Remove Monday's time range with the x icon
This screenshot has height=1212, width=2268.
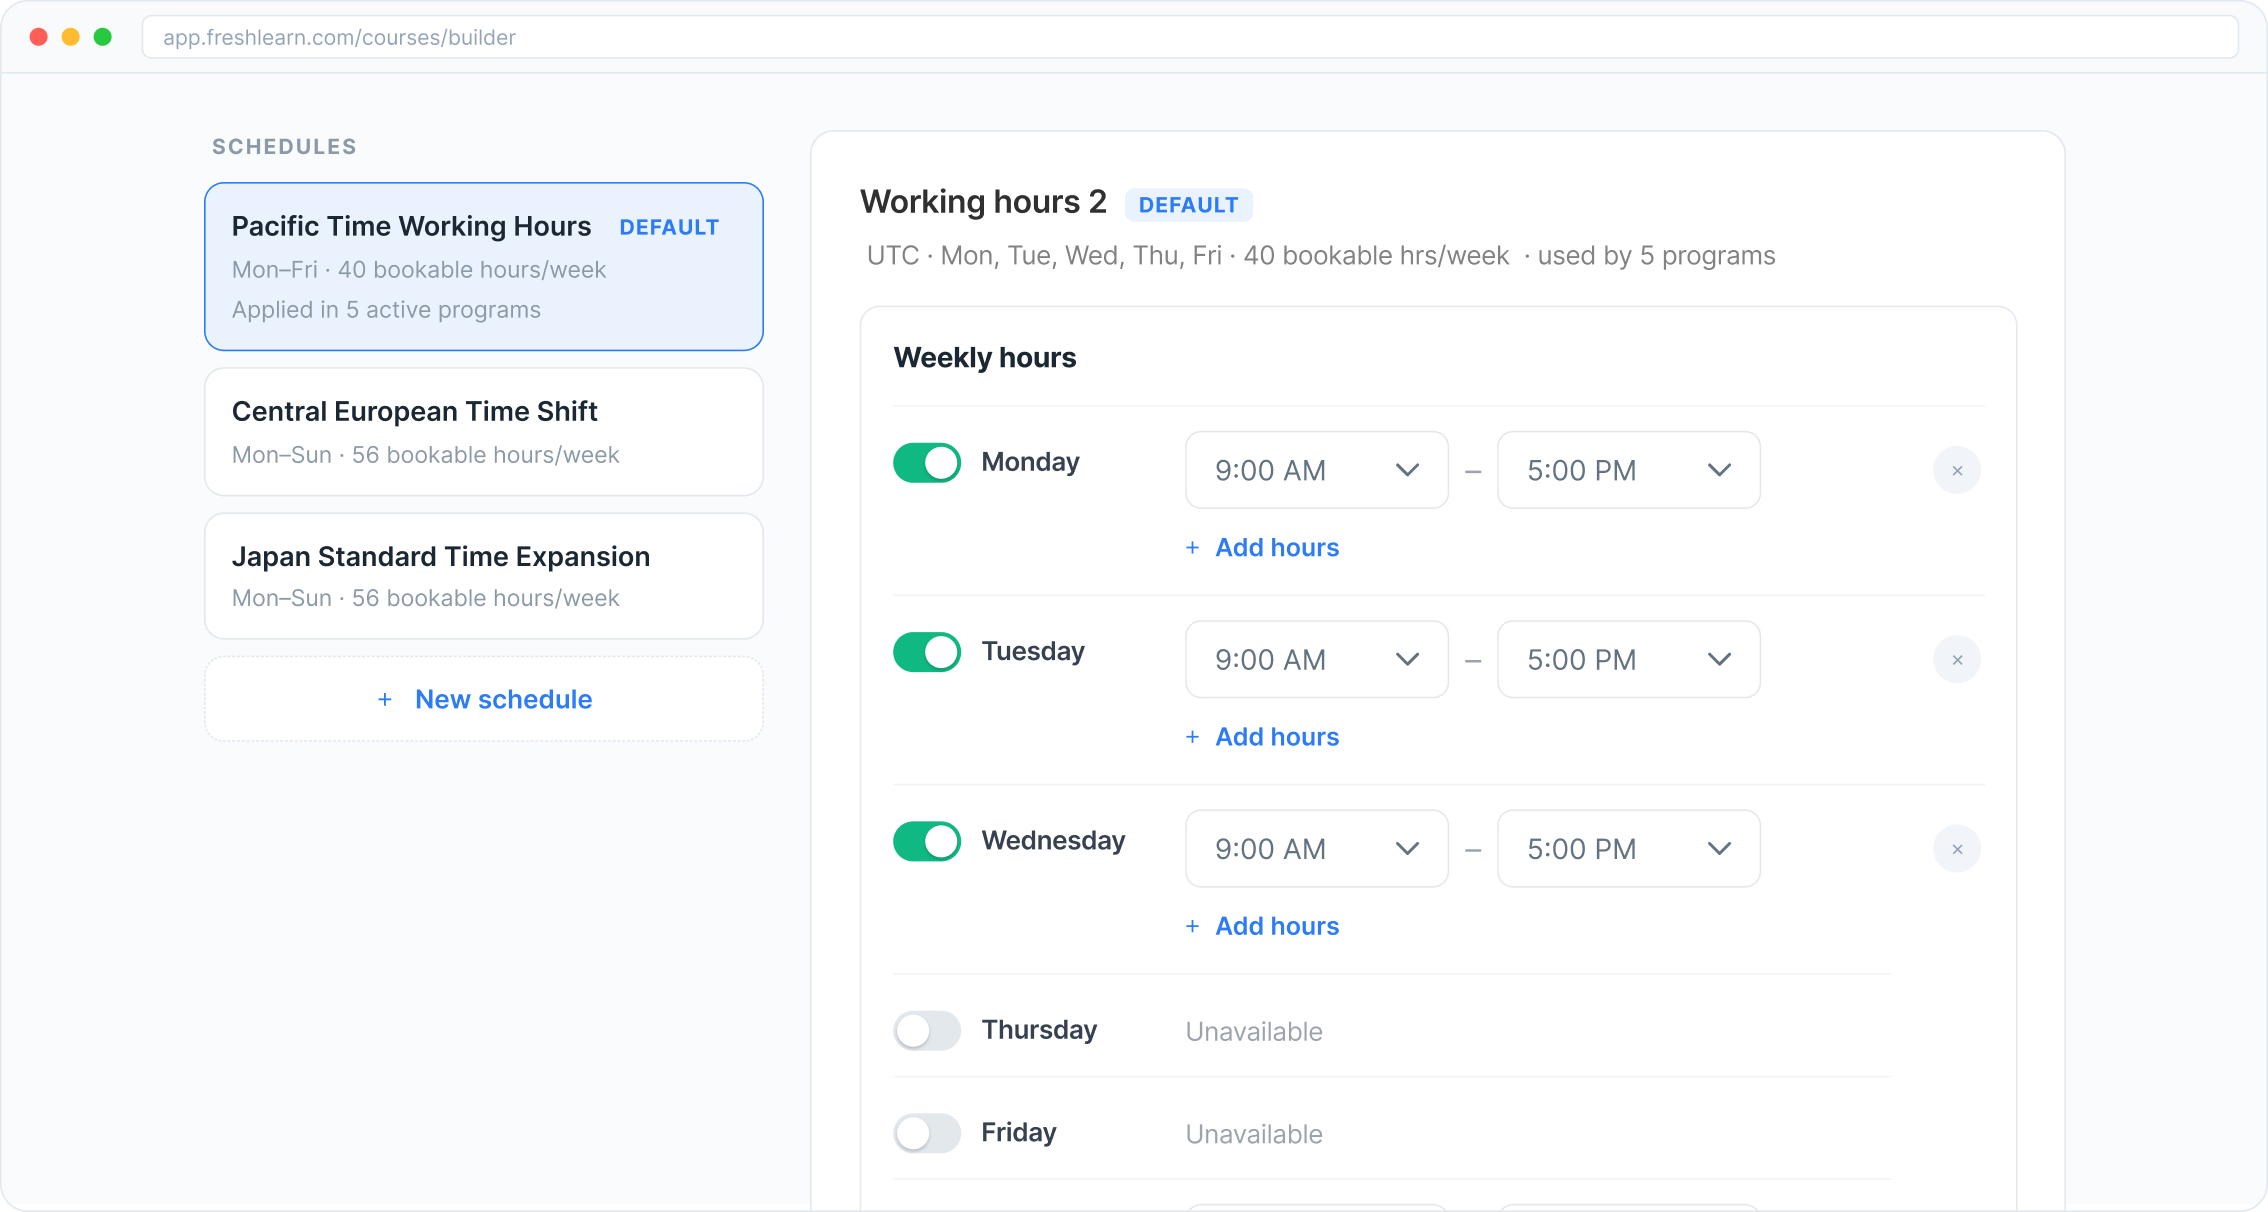[1957, 470]
